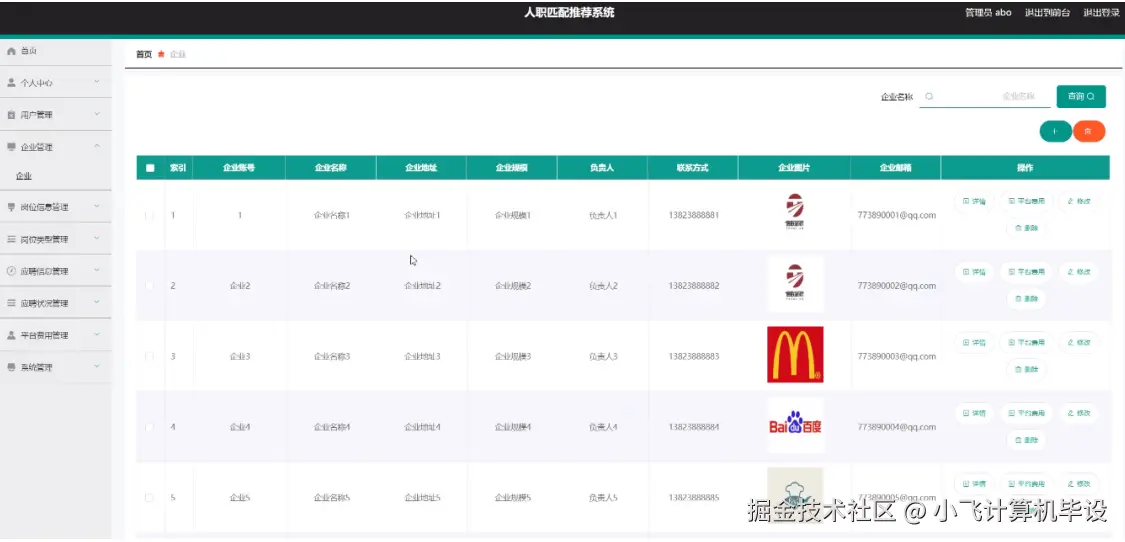This screenshot has width=1125, height=542.
Task: Click the orange trash batch-delete button
Action: (1088, 131)
